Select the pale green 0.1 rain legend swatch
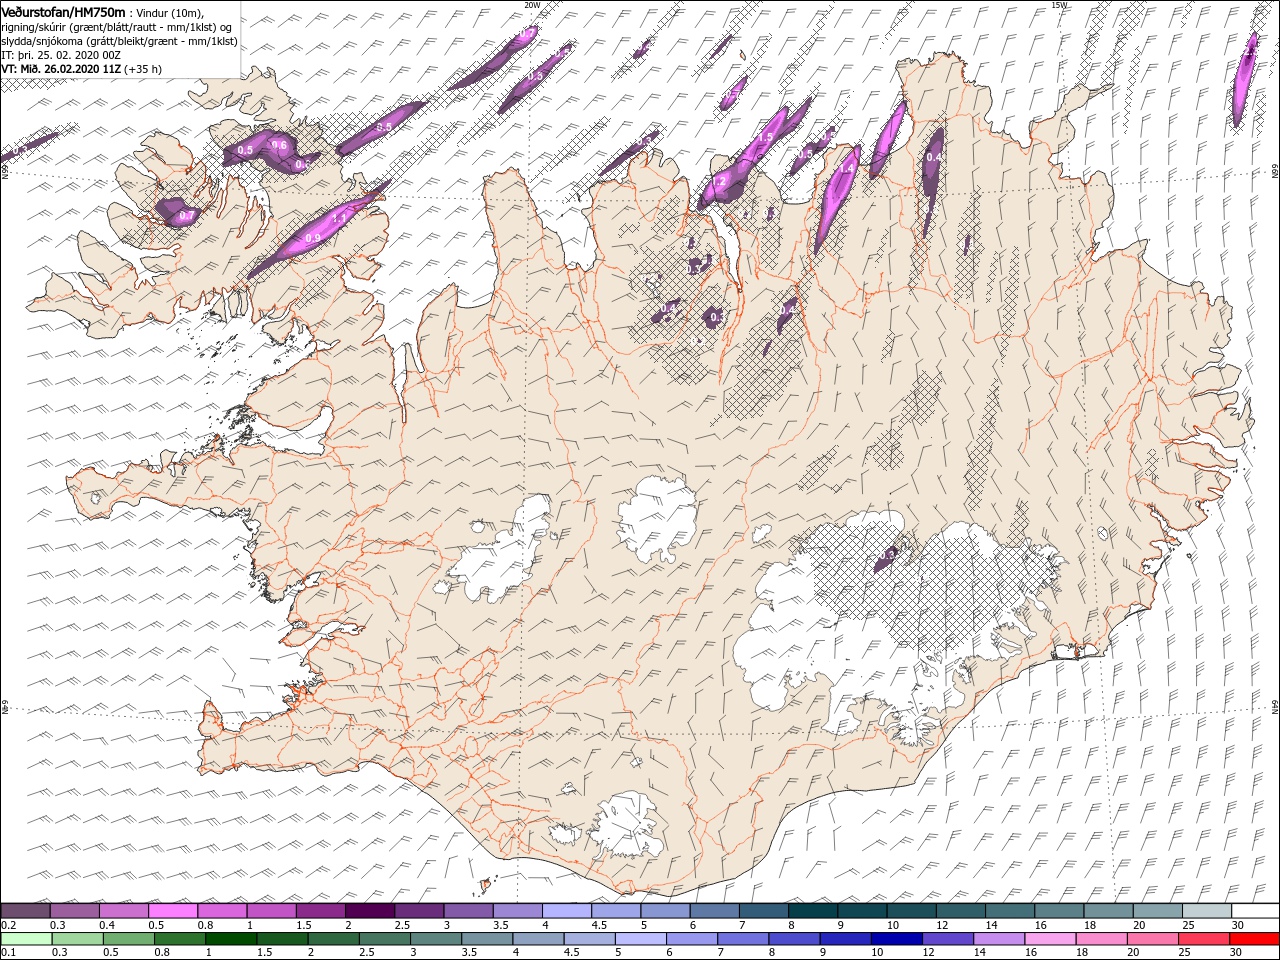1280x960 pixels. pyautogui.click(x=25, y=938)
